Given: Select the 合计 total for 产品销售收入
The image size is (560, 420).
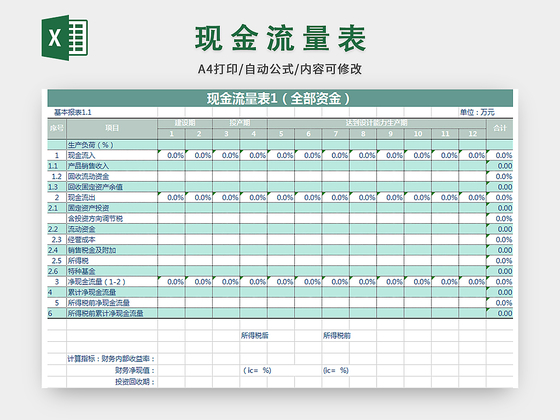Looking at the screenshot, I should (x=505, y=166).
